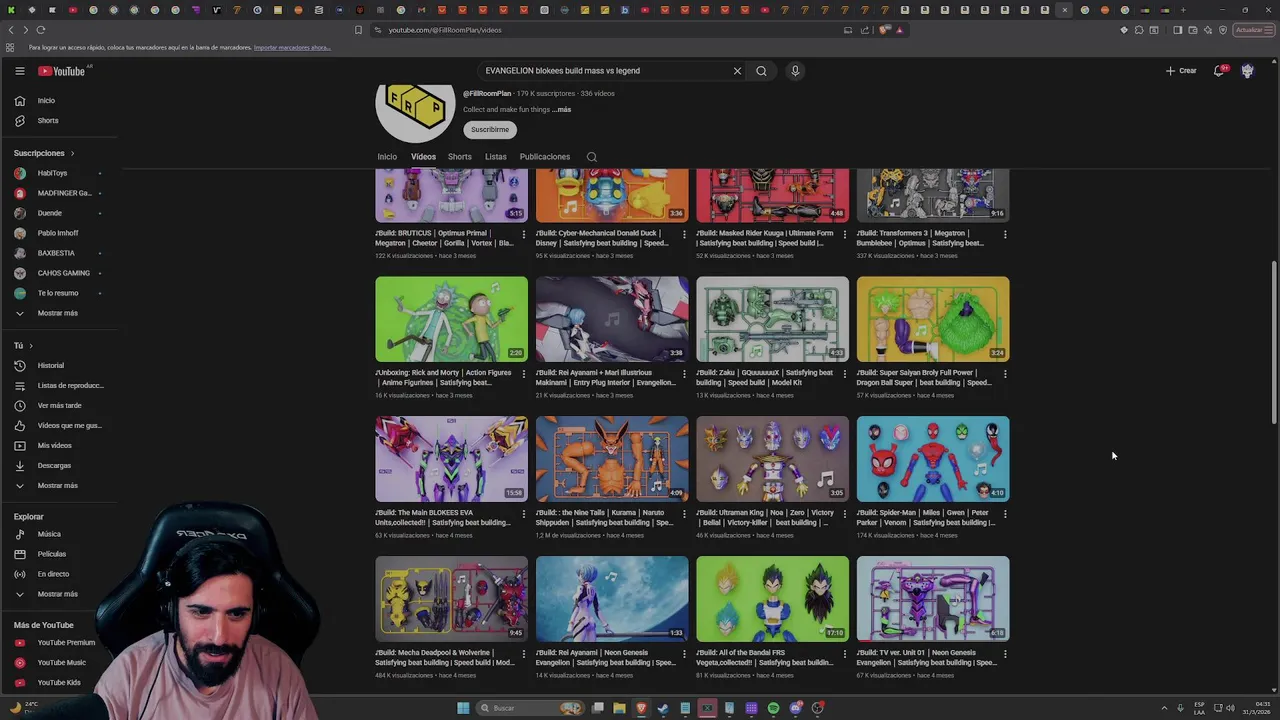Click the YouTube logo
Viewport: 1280px width, 720px height.
(62, 71)
